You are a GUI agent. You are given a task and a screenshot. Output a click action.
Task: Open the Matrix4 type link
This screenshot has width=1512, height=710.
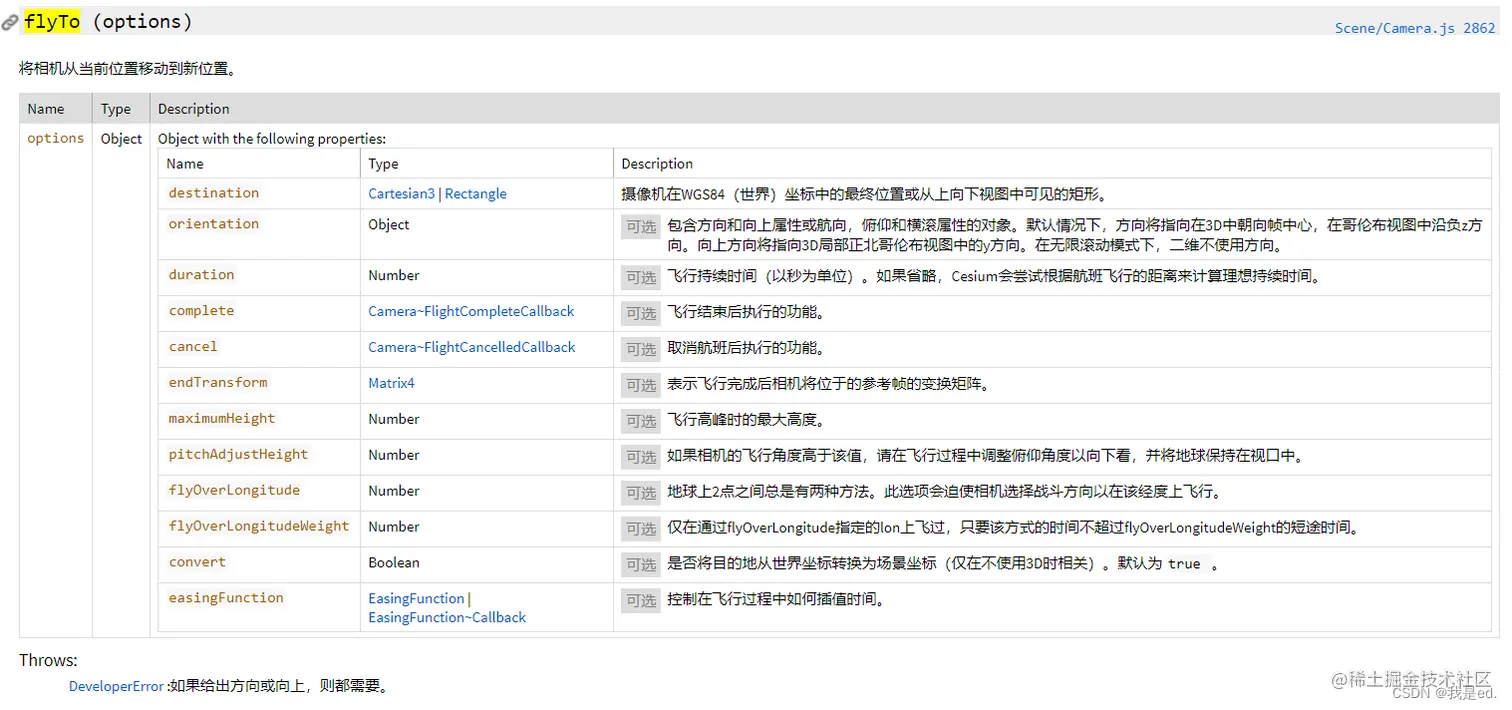[391, 383]
